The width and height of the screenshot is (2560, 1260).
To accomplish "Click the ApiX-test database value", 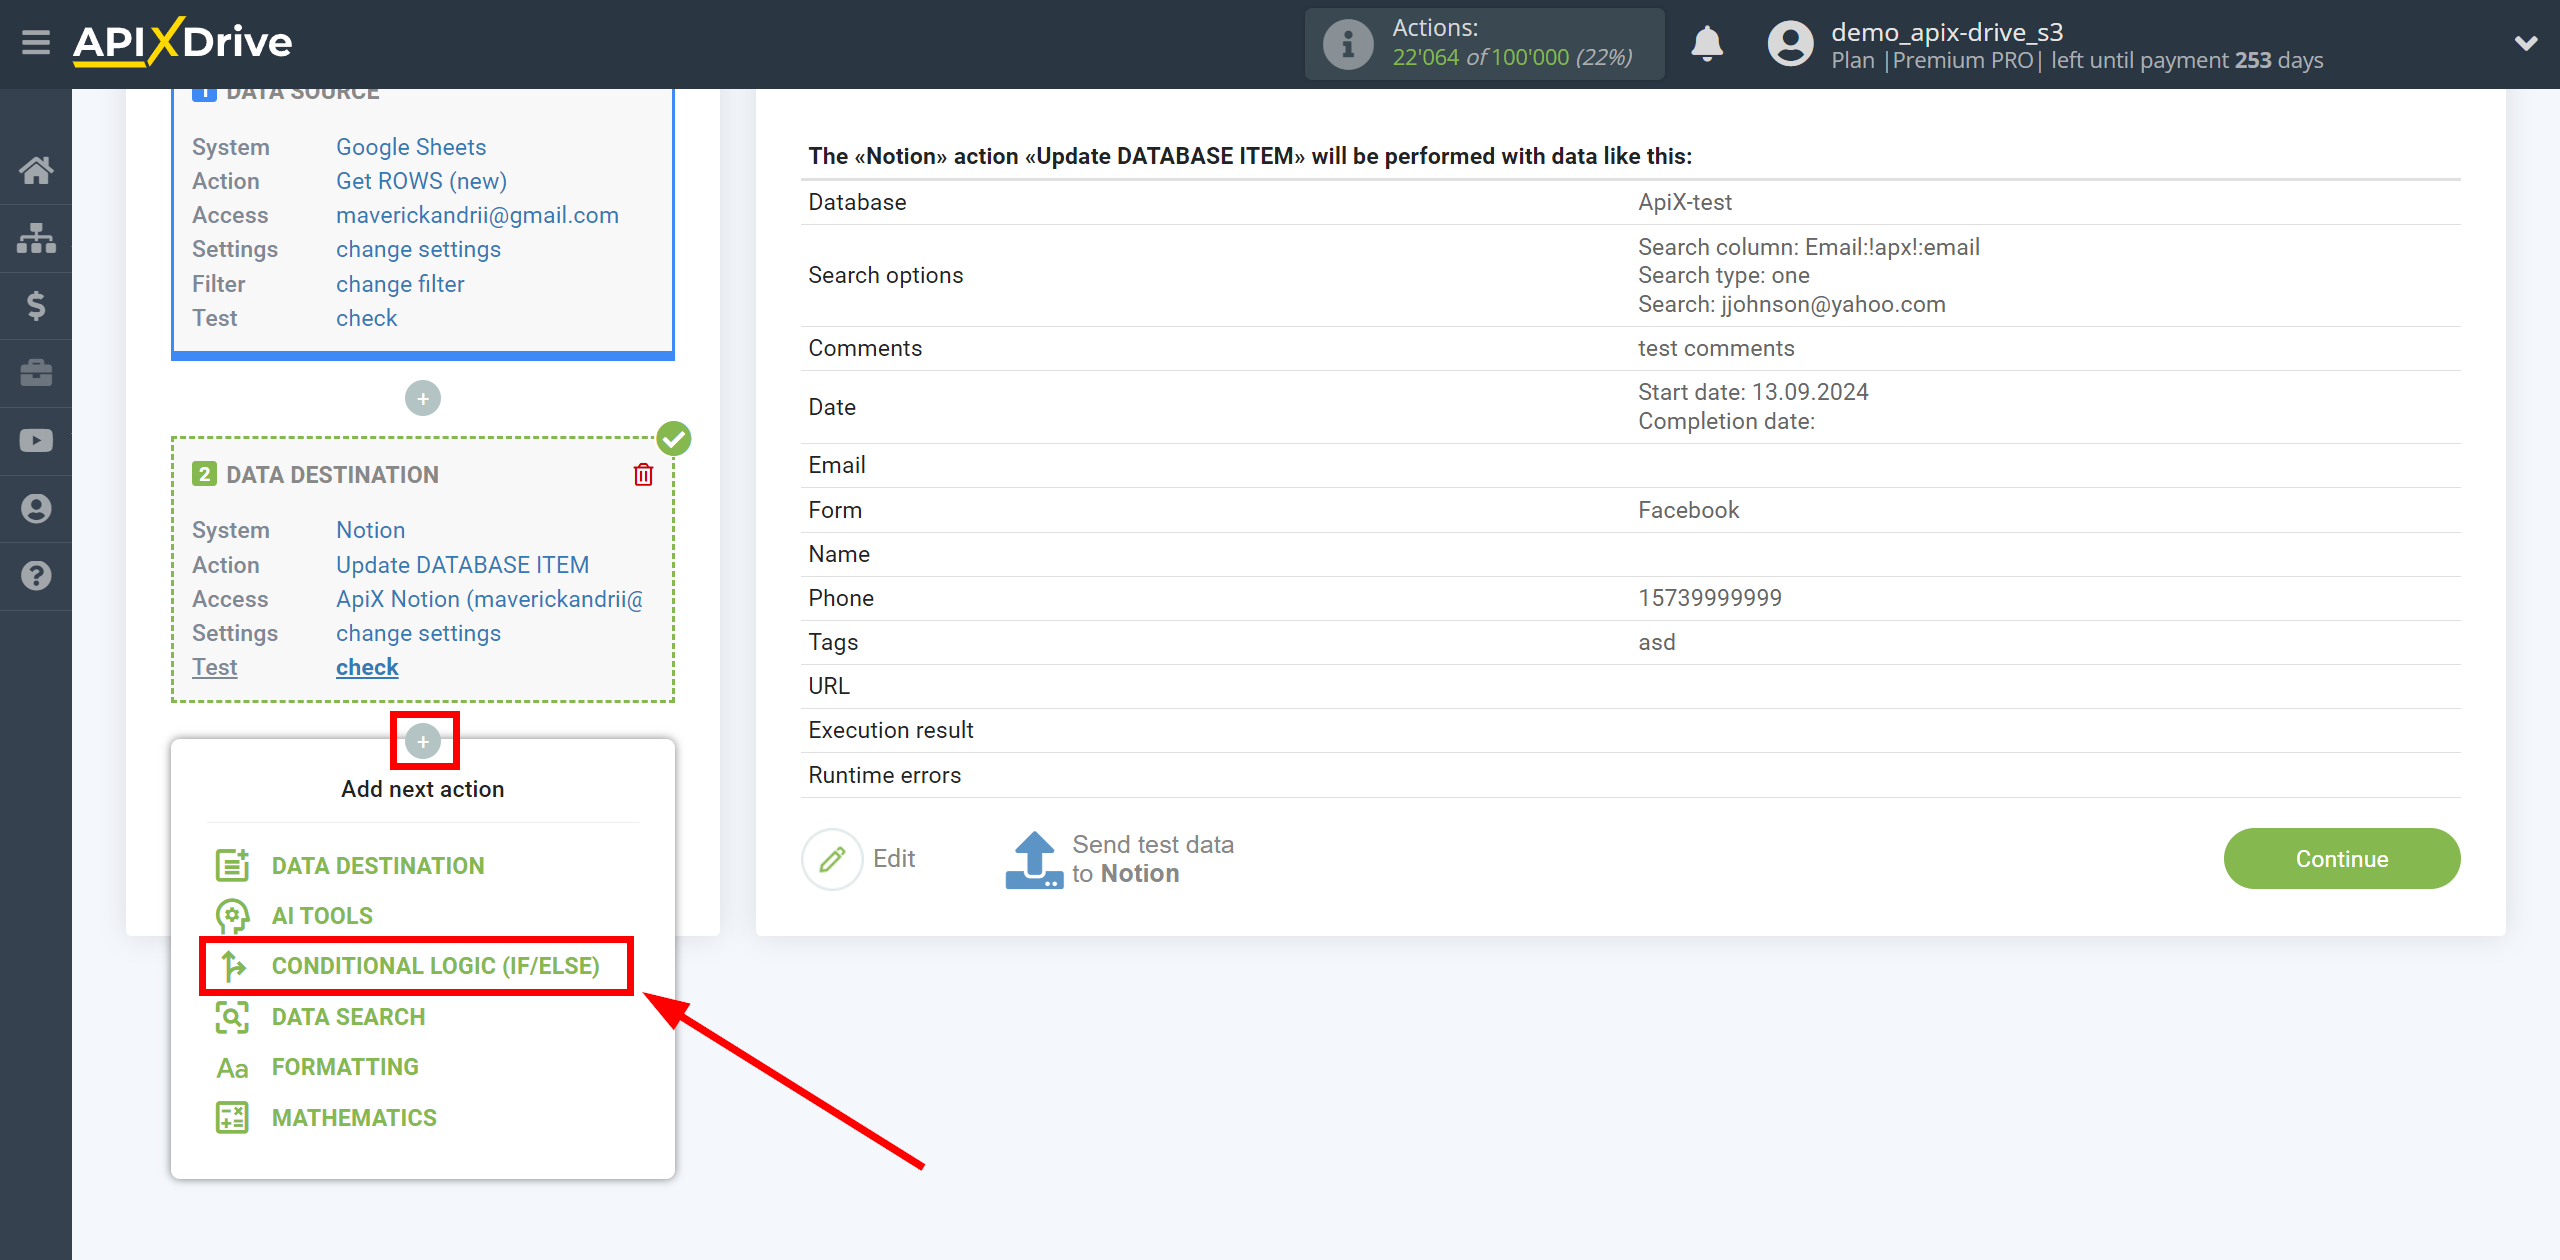I will point(1685,202).
